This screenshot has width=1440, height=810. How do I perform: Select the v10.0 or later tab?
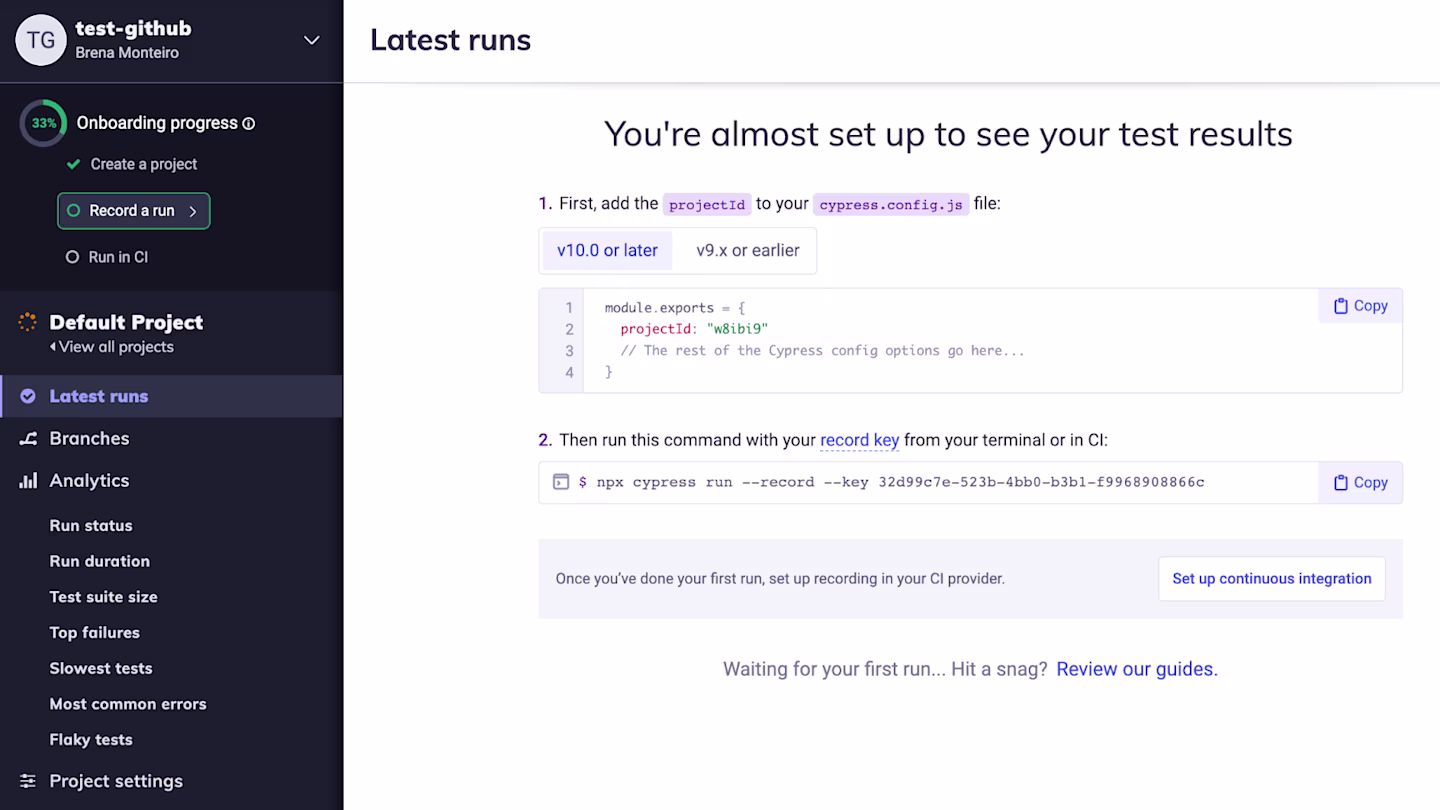pyautogui.click(x=607, y=250)
